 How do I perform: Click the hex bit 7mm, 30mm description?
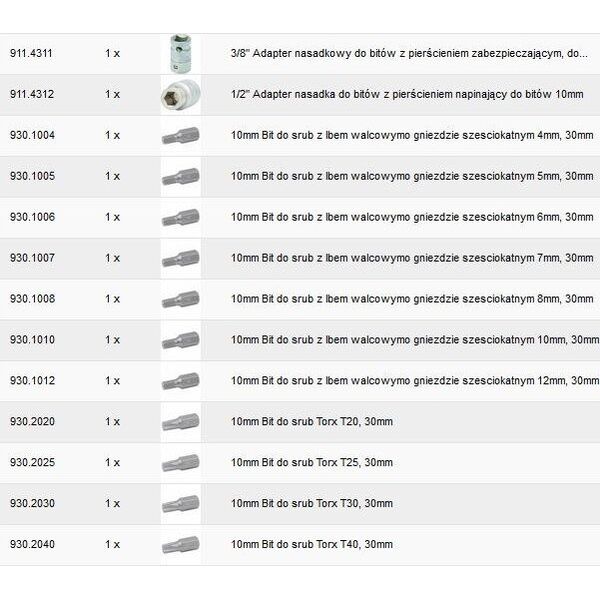(x=412, y=258)
